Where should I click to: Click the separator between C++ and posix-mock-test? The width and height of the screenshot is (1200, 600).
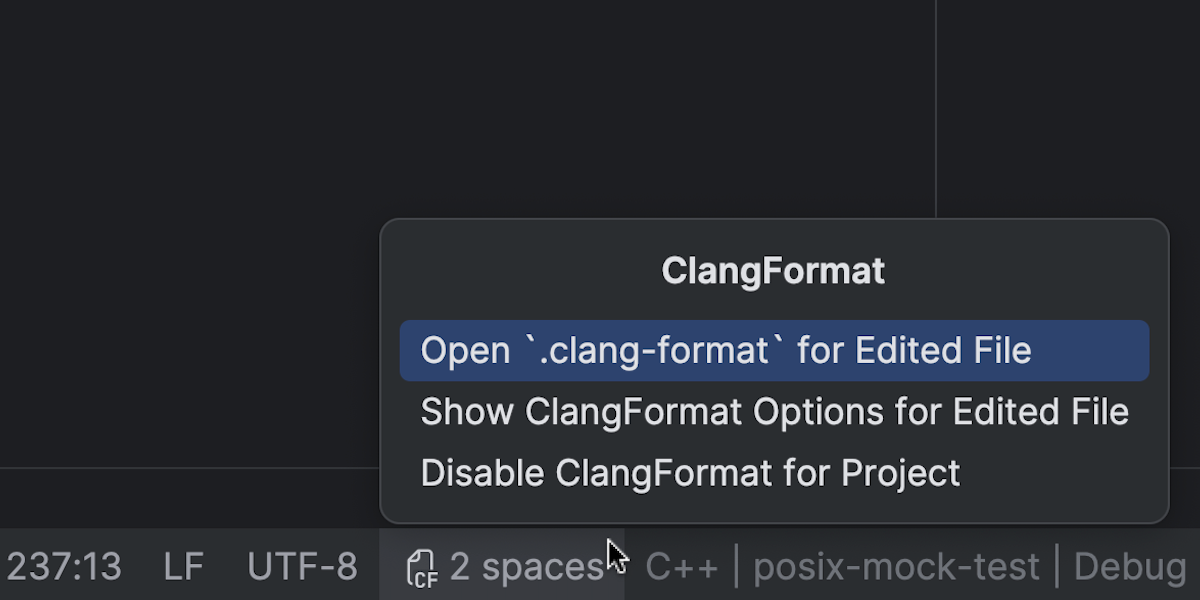pyautogui.click(x=736, y=567)
